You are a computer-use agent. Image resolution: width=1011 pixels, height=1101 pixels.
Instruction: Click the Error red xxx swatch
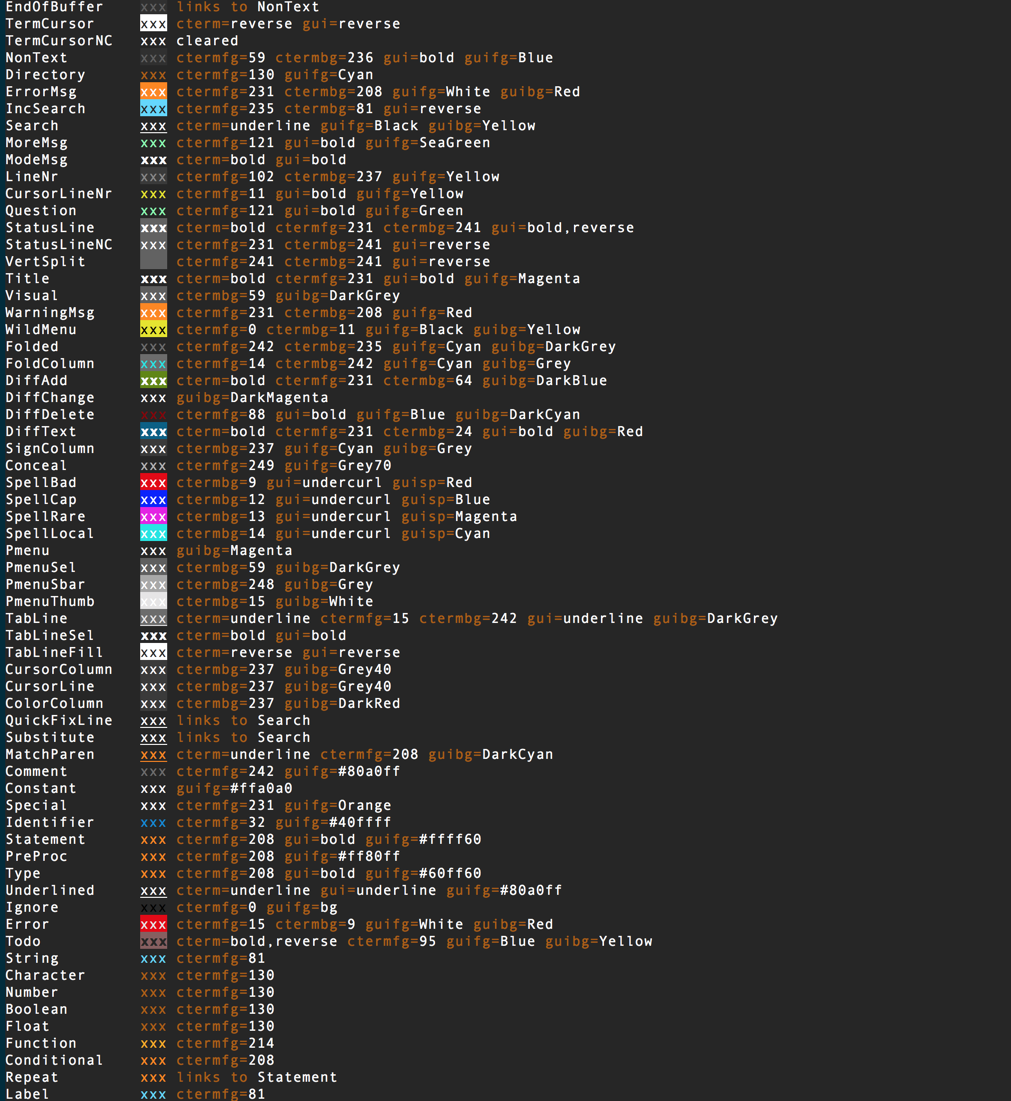pos(154,925)
